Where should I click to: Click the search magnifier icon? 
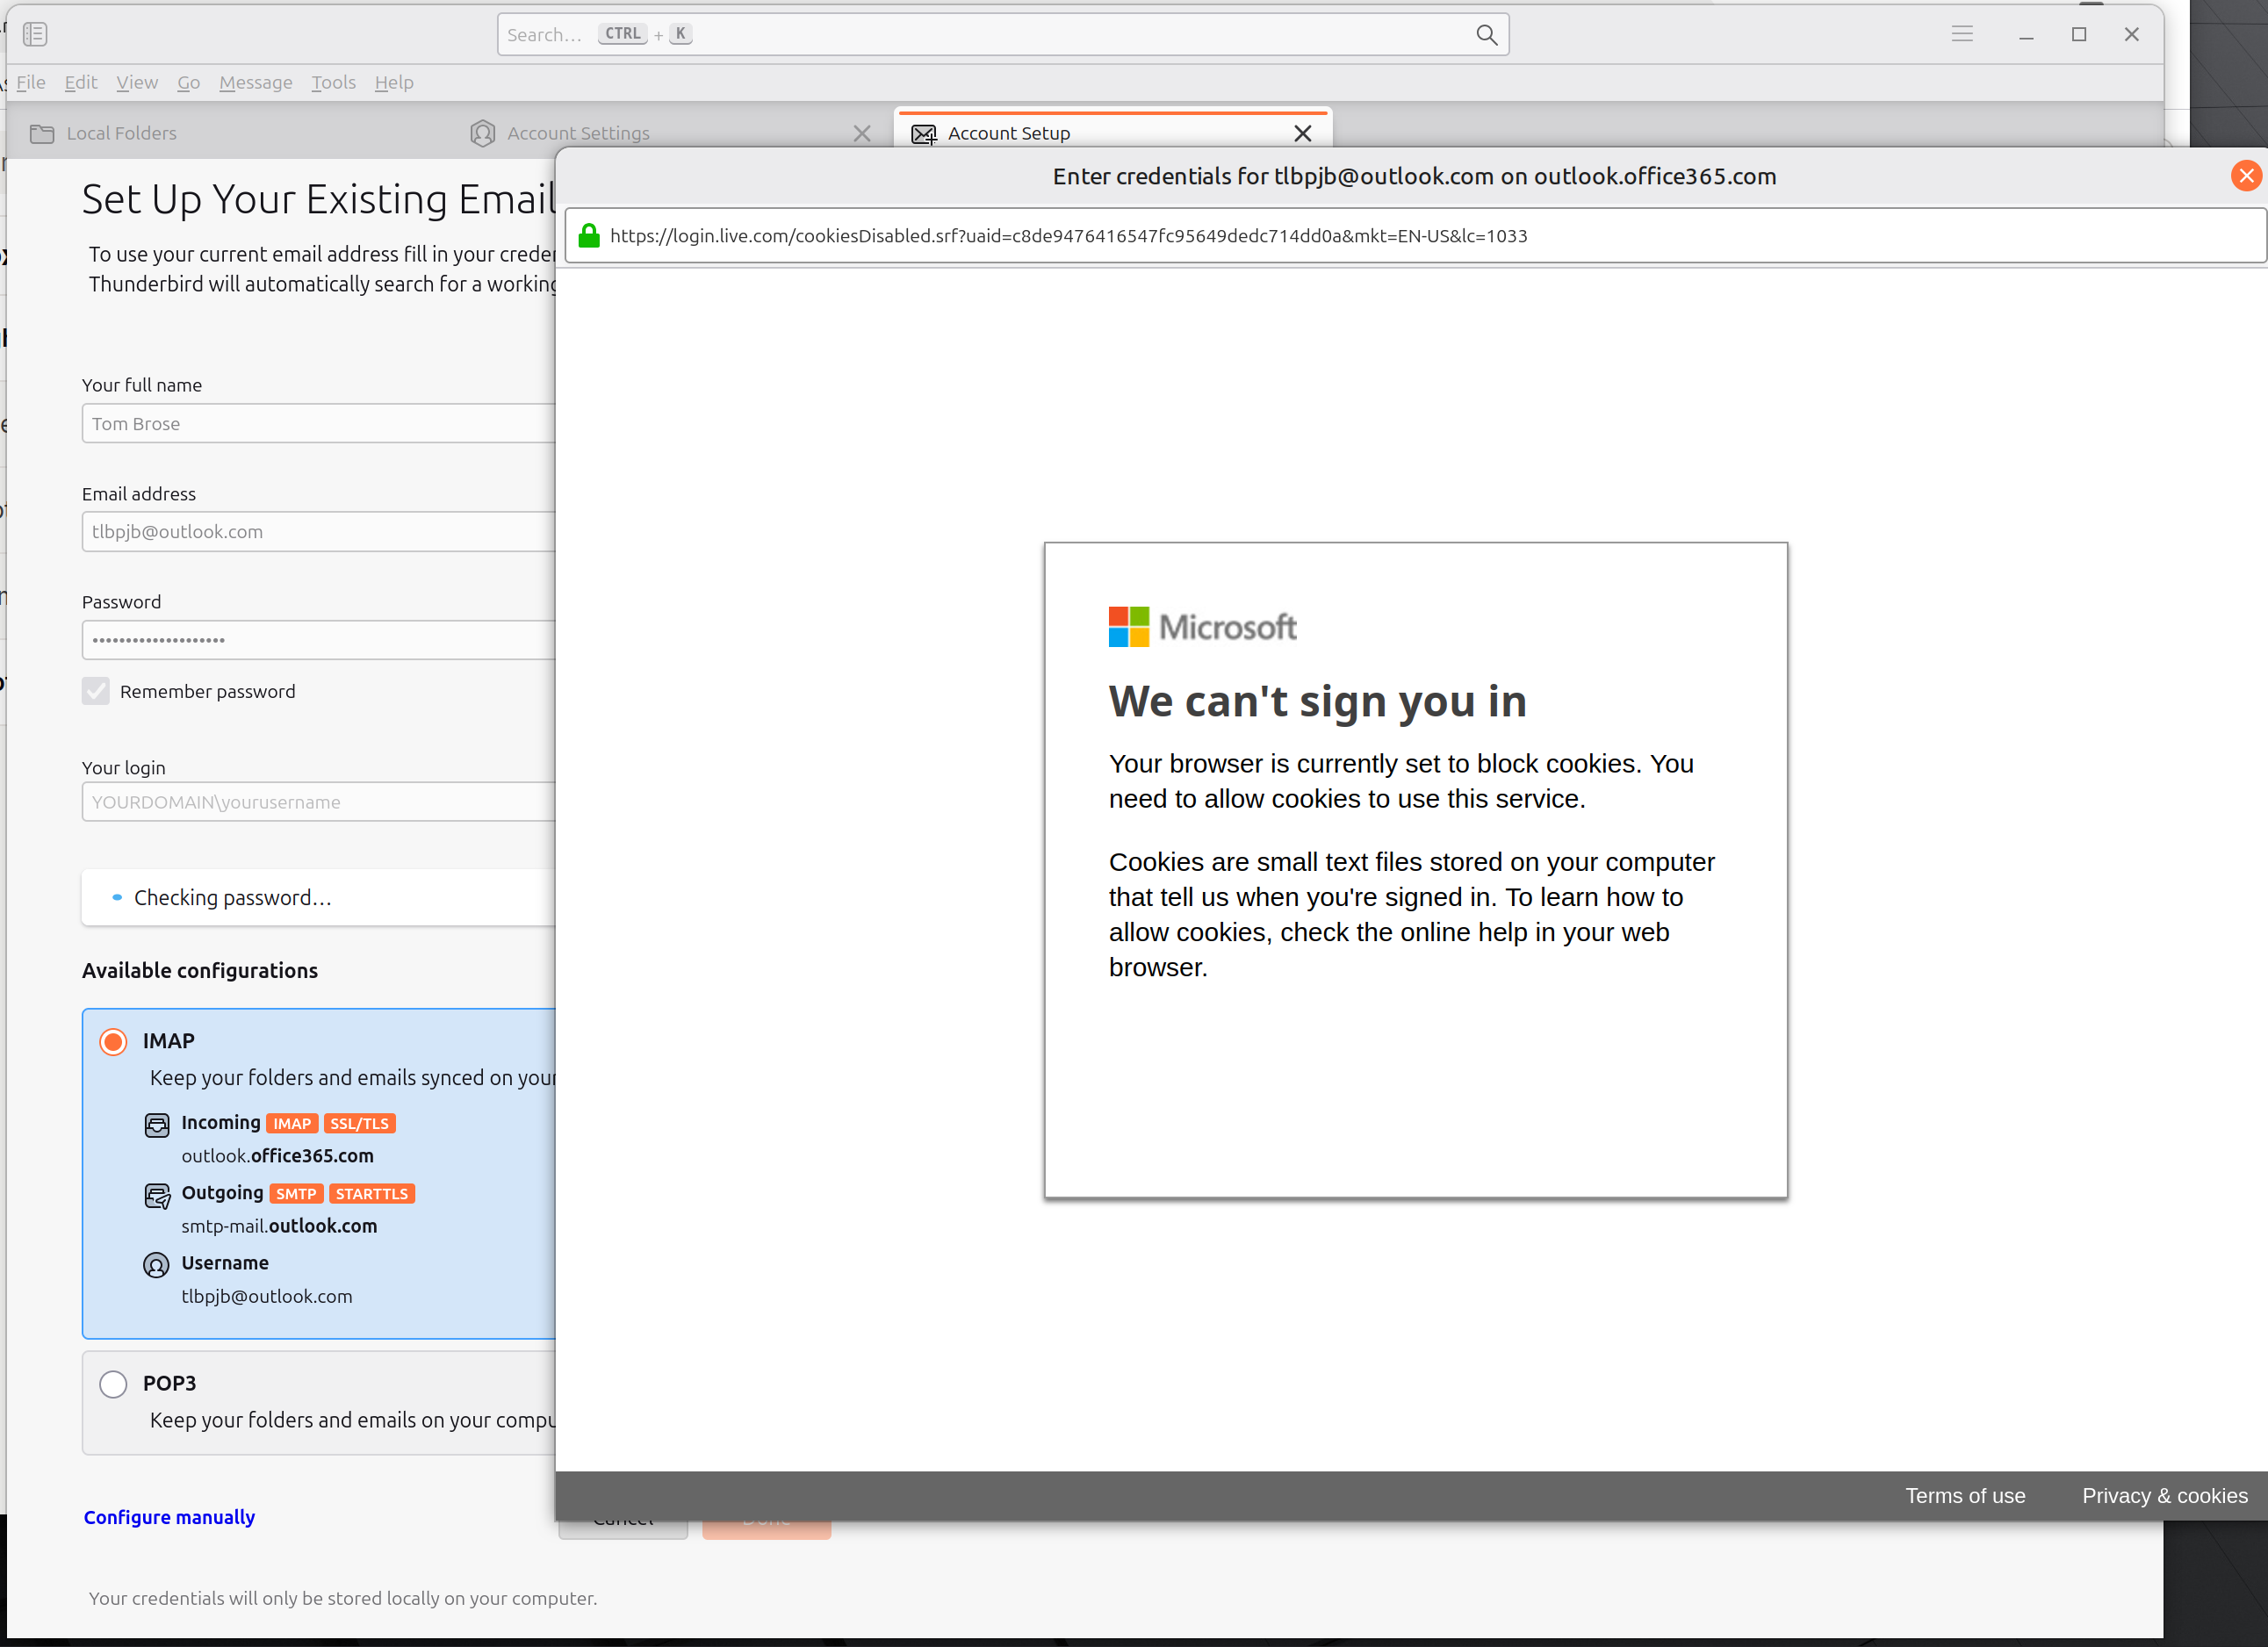[1486, 35]
